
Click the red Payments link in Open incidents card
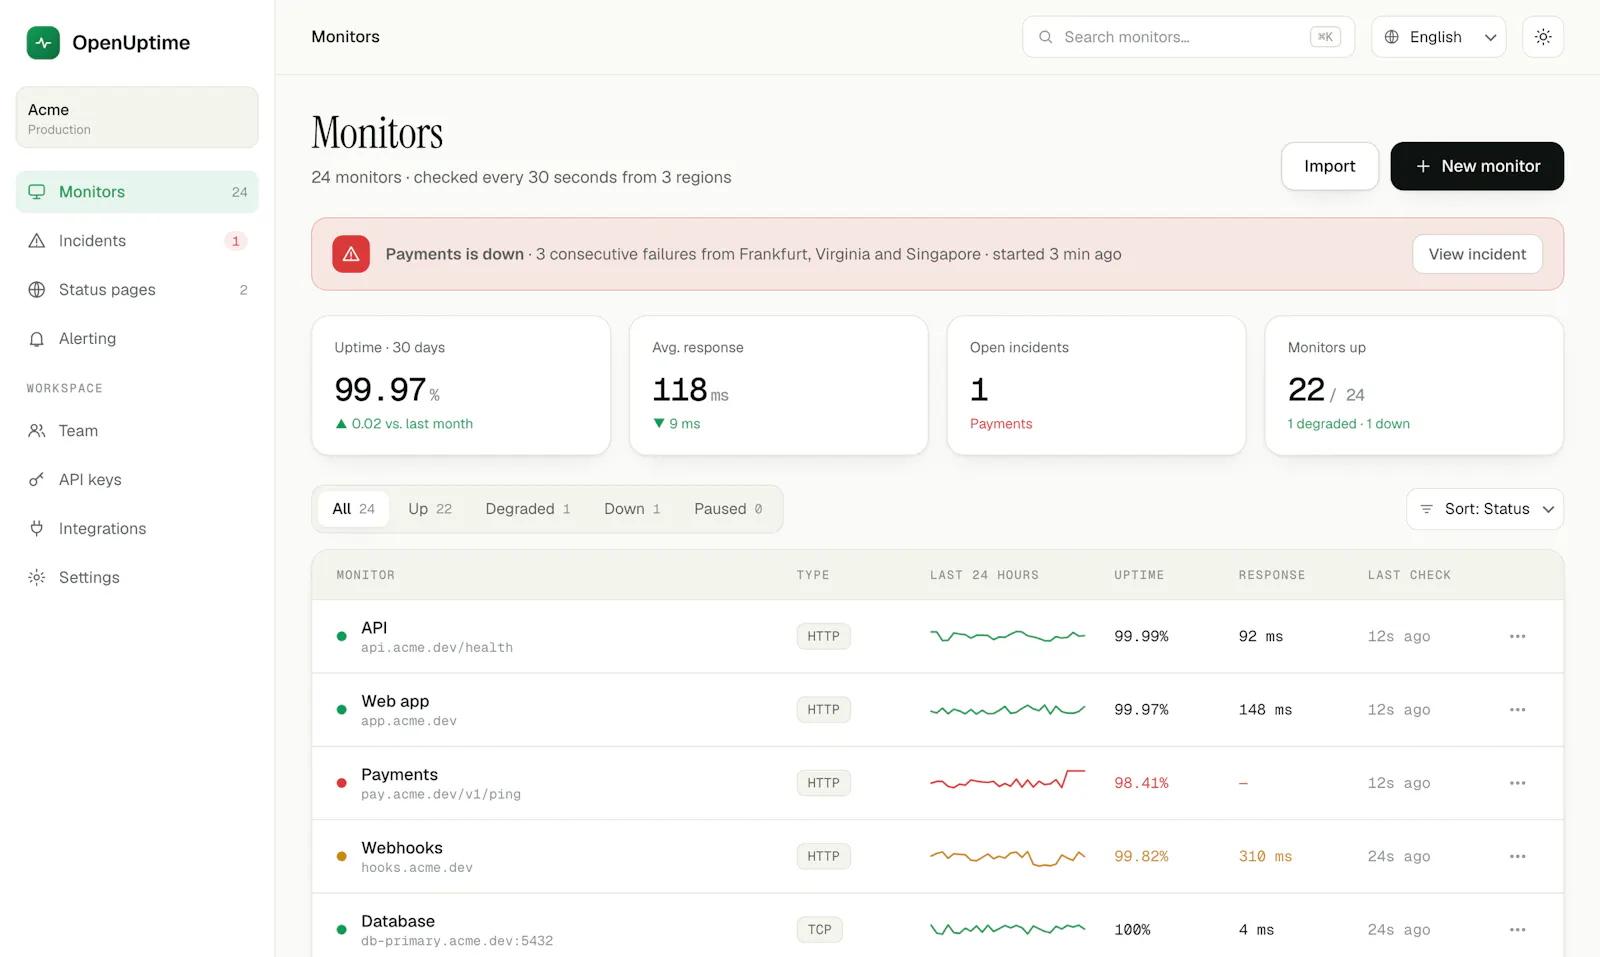[x=1000, y=424]
